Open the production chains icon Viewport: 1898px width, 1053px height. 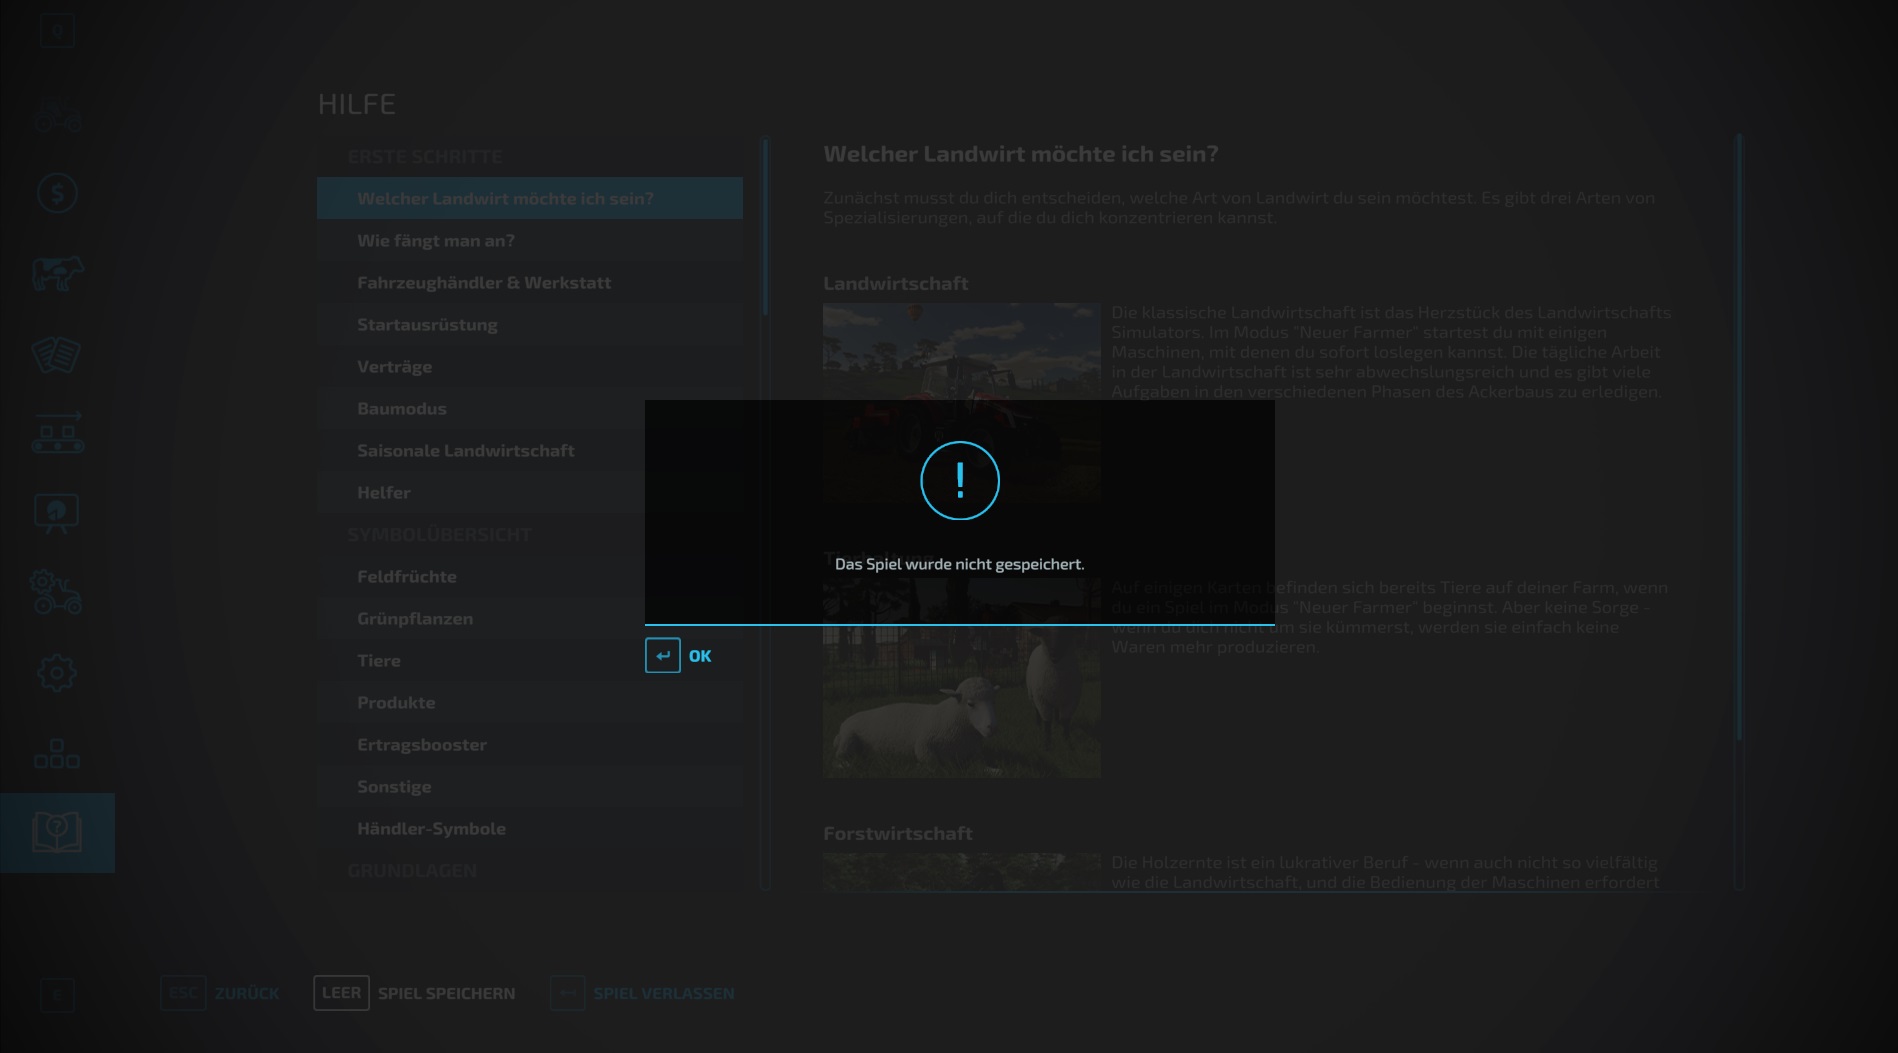tap(57, 433)
